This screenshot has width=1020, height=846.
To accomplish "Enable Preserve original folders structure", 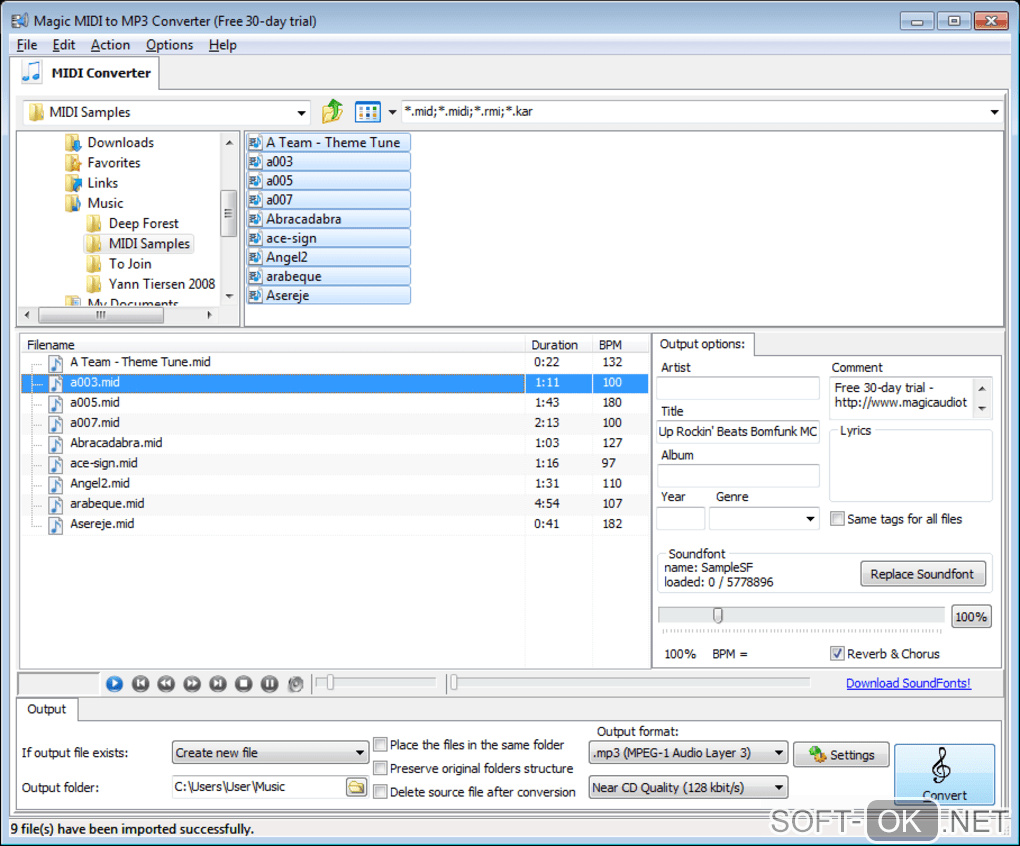I will (x=381, y=769).
